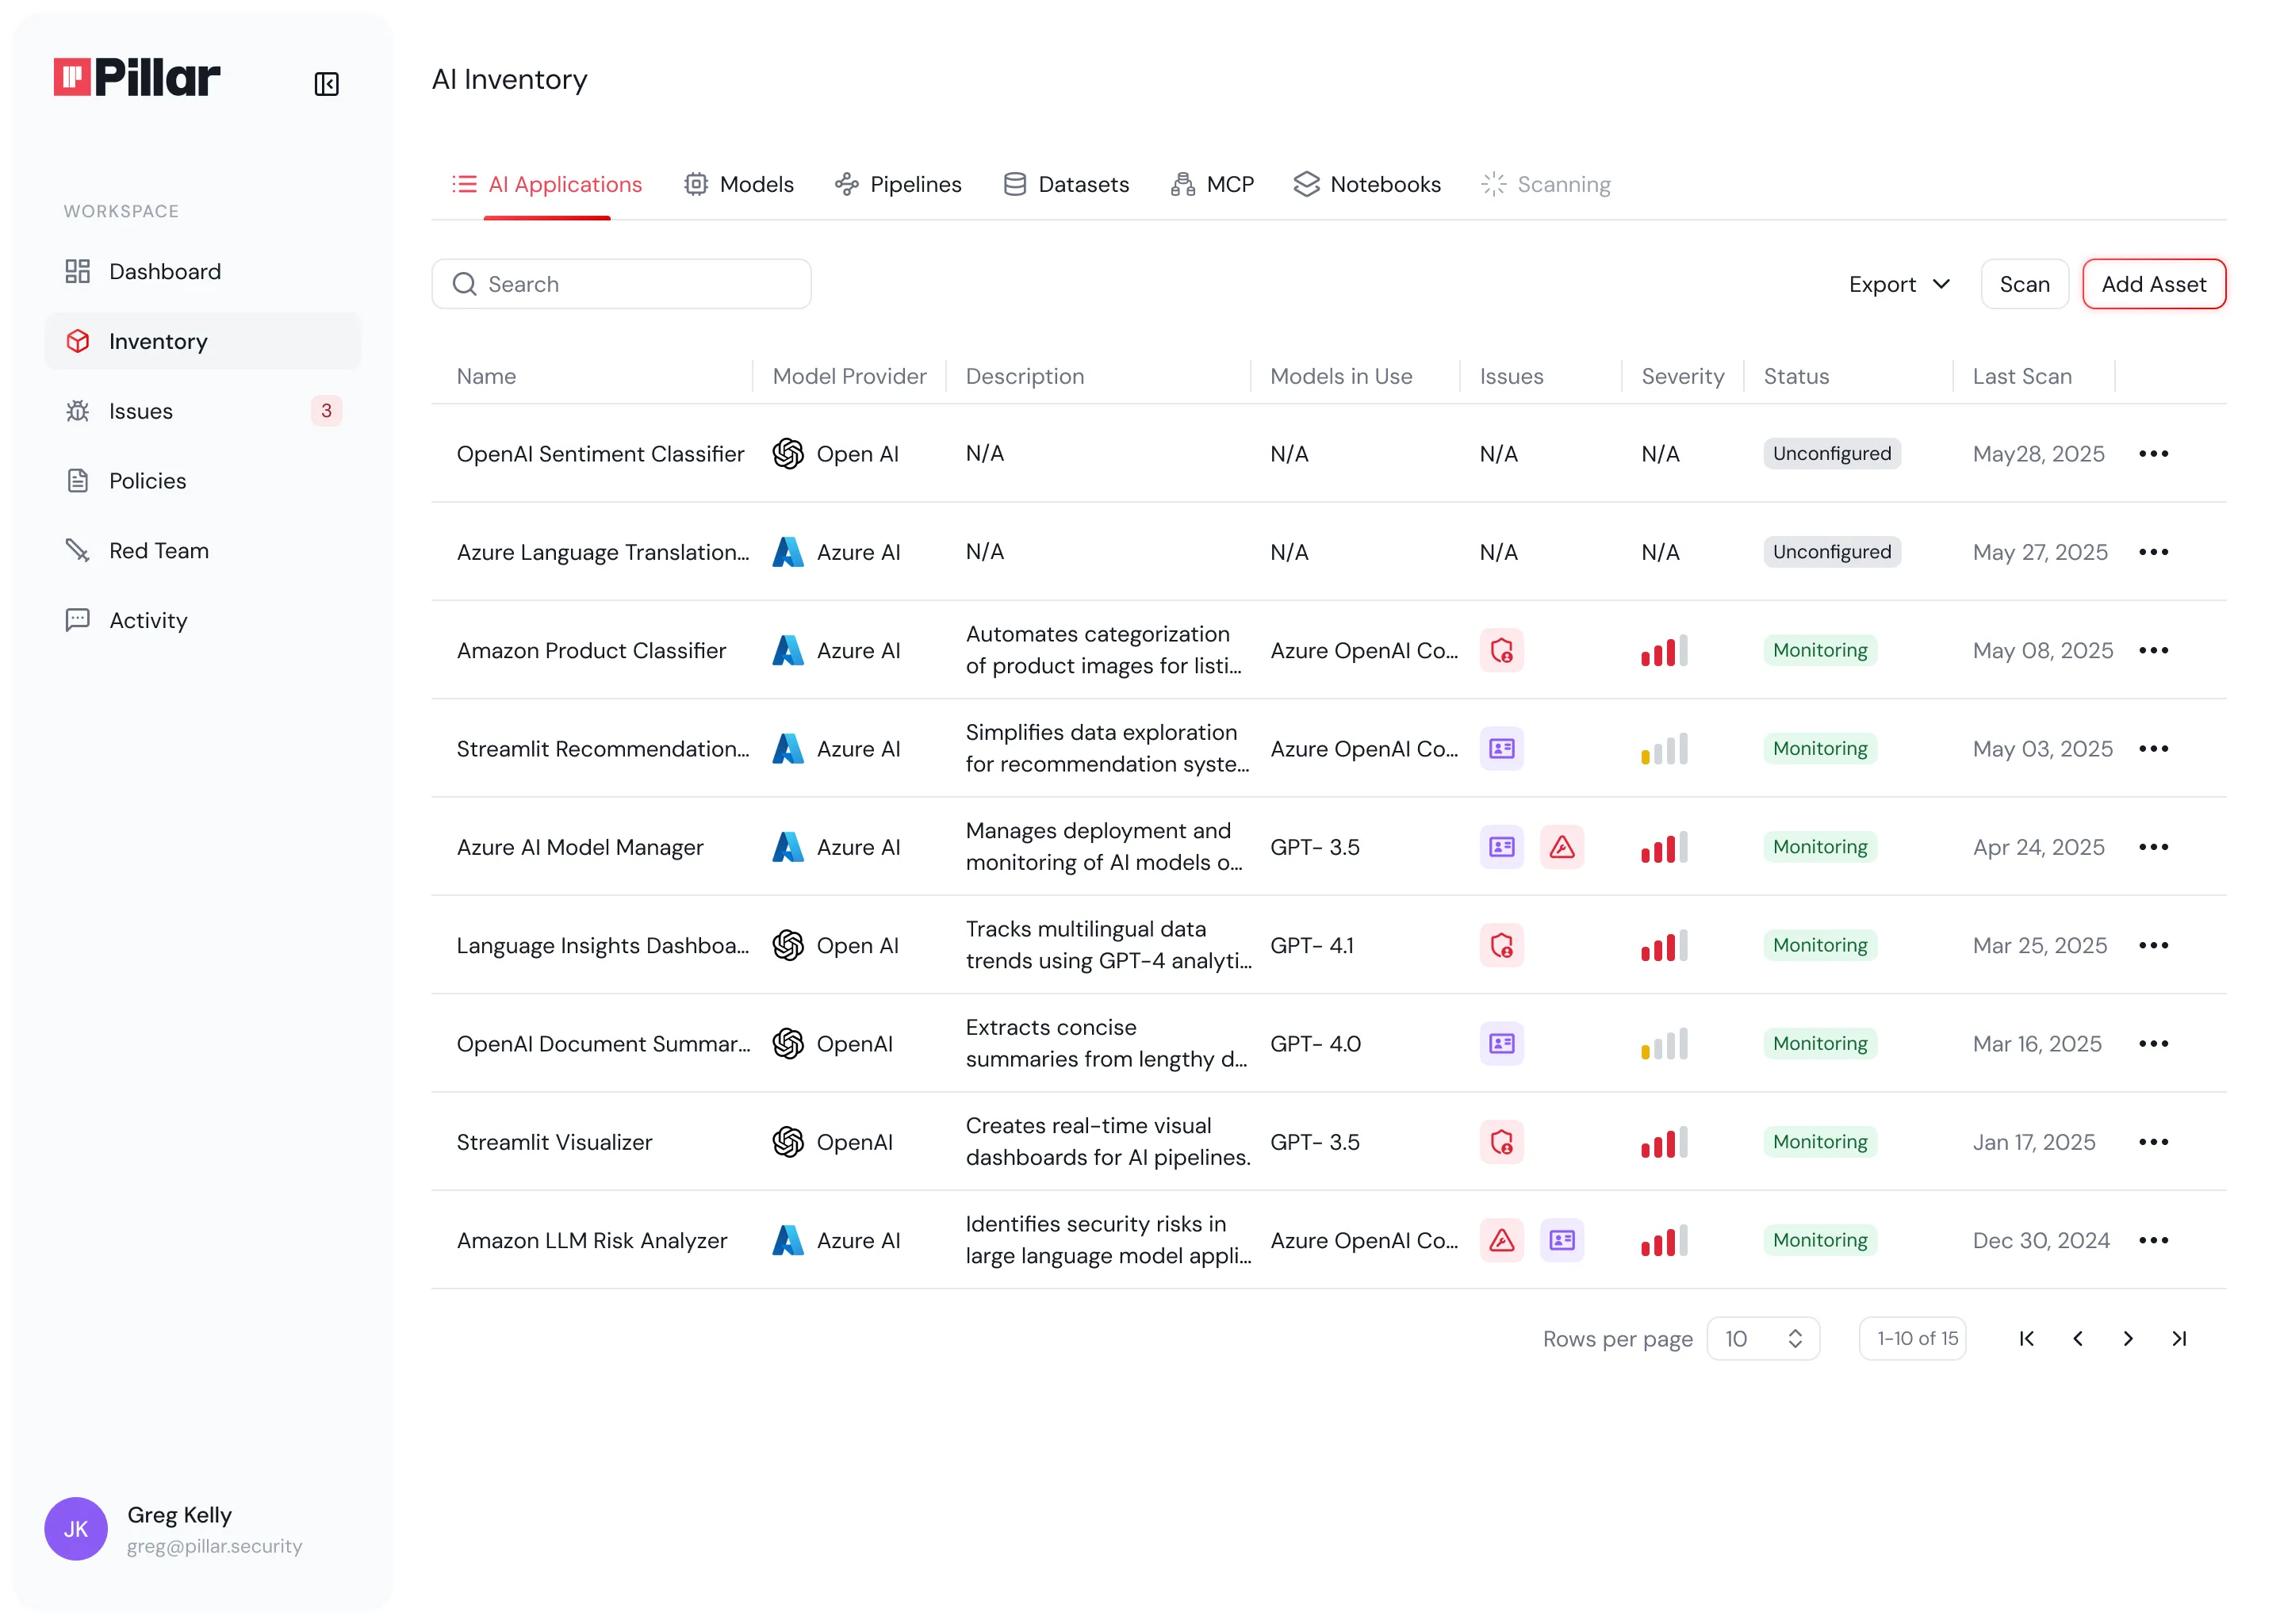Click the ID card issue icon for Streamlit Recommendation
Image resolution: width=2284 pixels, height=1624 pixels.
(x=1501, y=749)
